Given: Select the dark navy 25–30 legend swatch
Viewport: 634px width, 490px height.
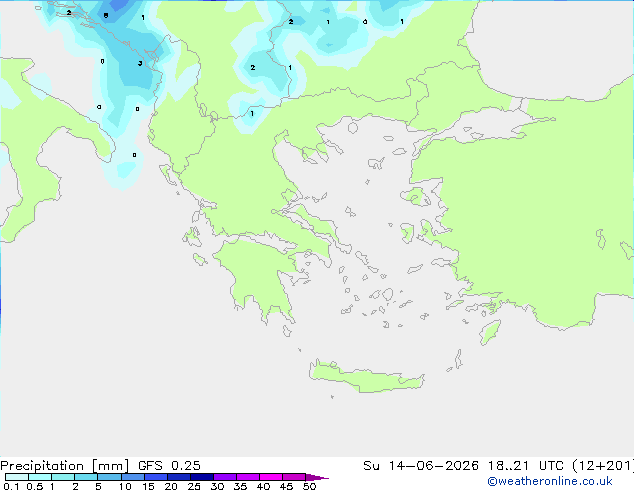Looking at the screenshot, I should tap(202, 477).
